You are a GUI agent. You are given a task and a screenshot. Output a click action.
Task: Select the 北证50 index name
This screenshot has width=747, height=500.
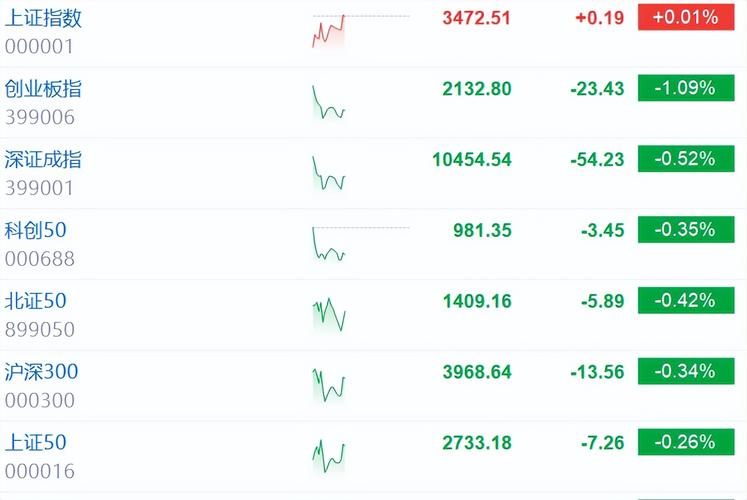36,301
